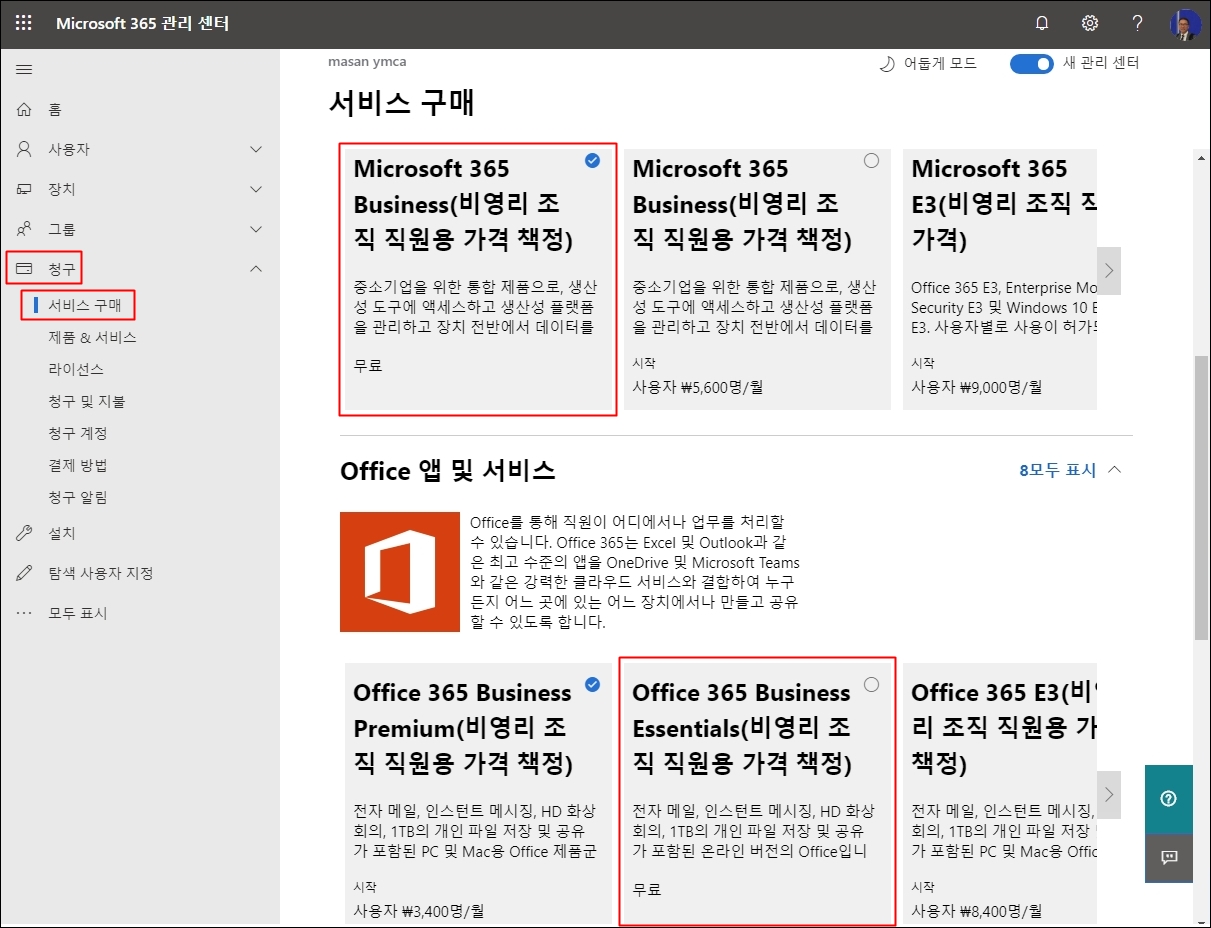Click 설치 in the sidebar
Viewport: 1211px width, 928px height.
coord(62,533)
